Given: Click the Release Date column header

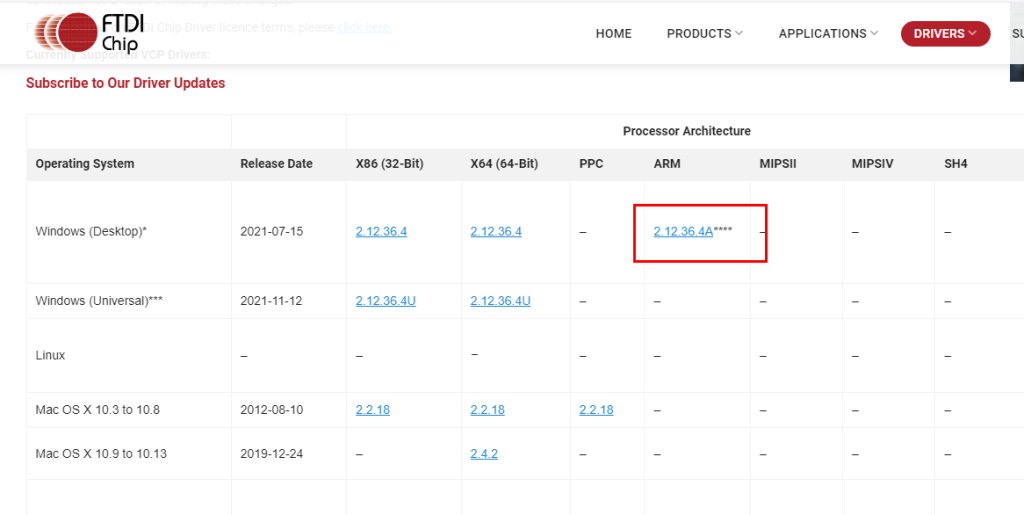Looking at the screenshot, I should click(276, 164).
